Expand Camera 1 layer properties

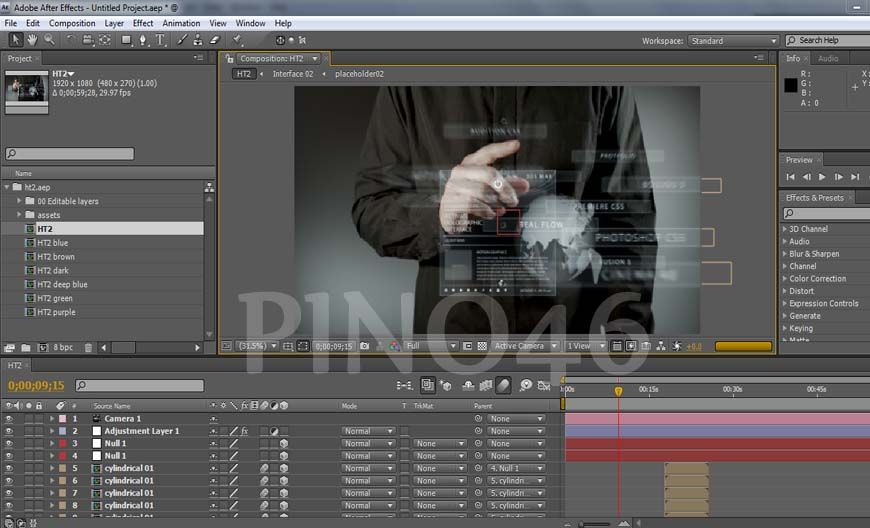point(52,419)
